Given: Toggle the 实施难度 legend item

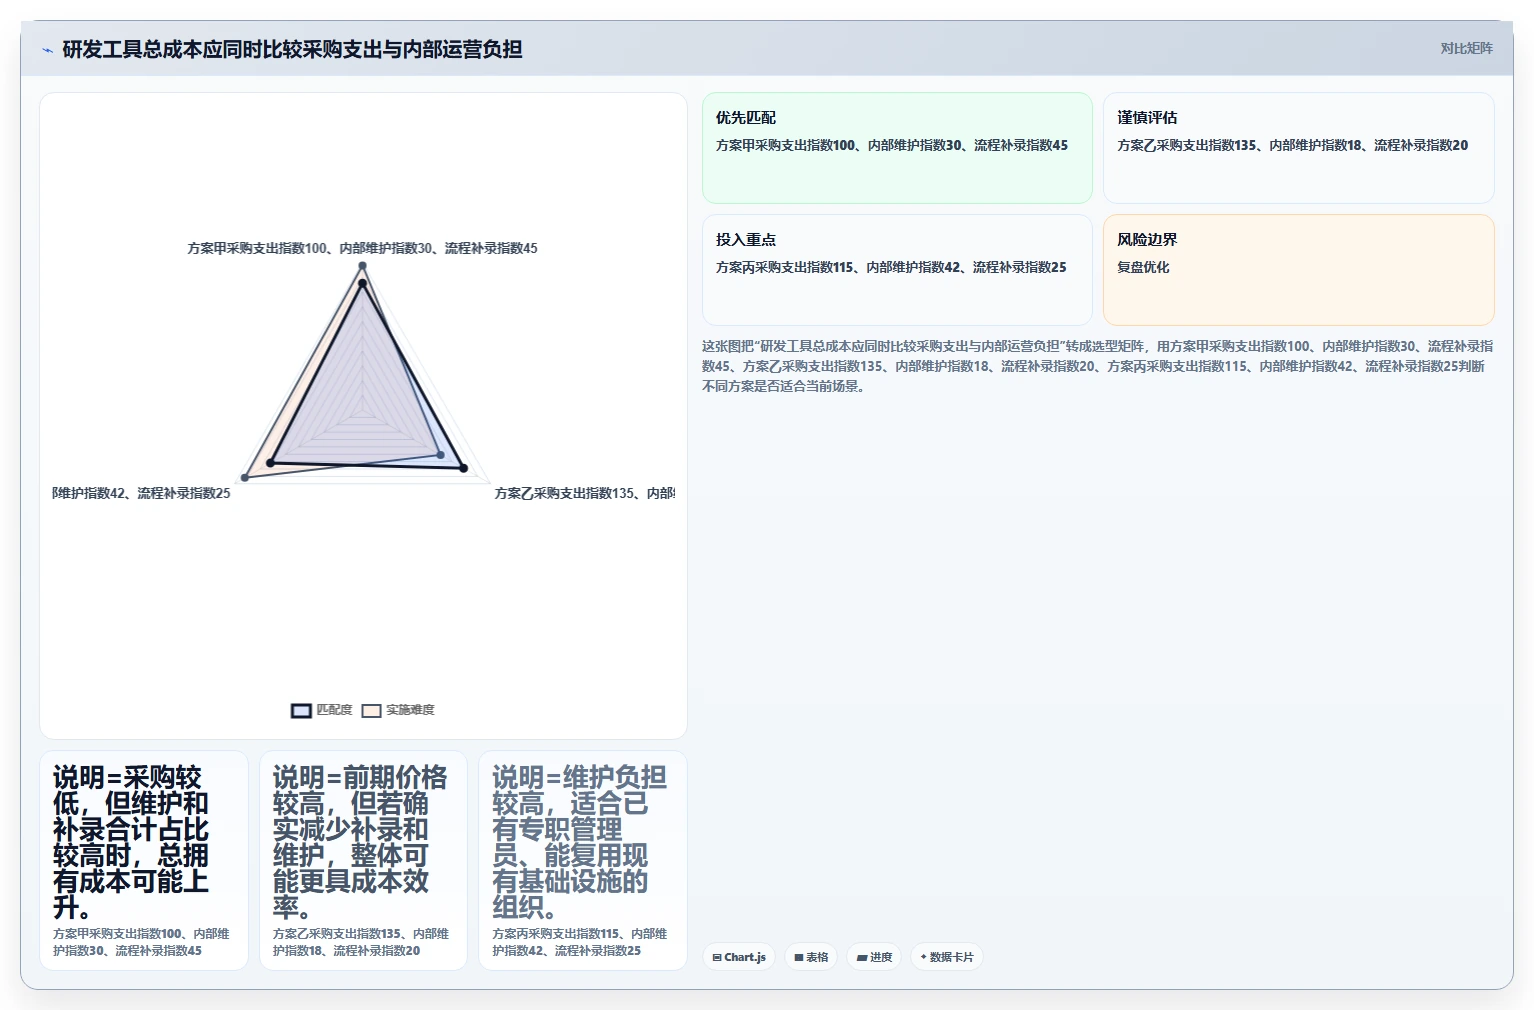Looking at the screenshot, I should (398, 710).
